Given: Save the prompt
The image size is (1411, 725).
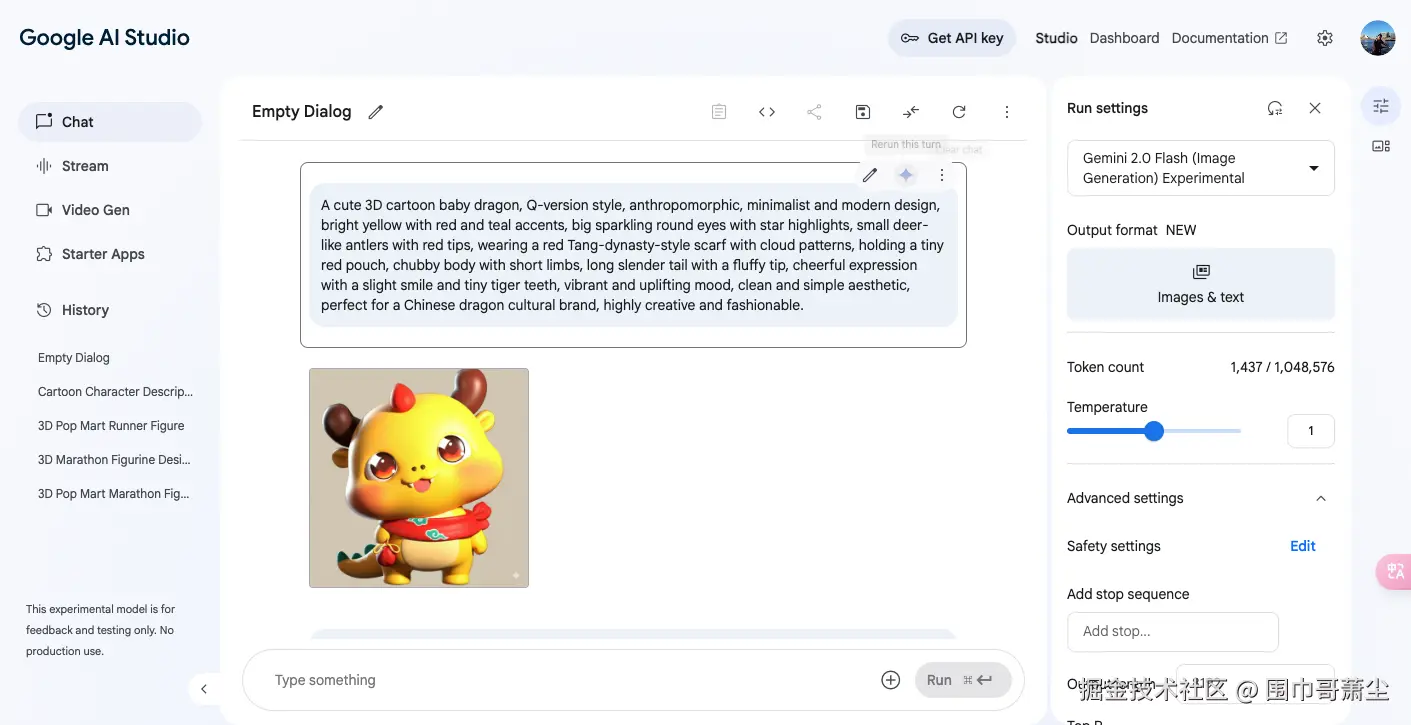Looking at the screenshot, I should [862, 111].
